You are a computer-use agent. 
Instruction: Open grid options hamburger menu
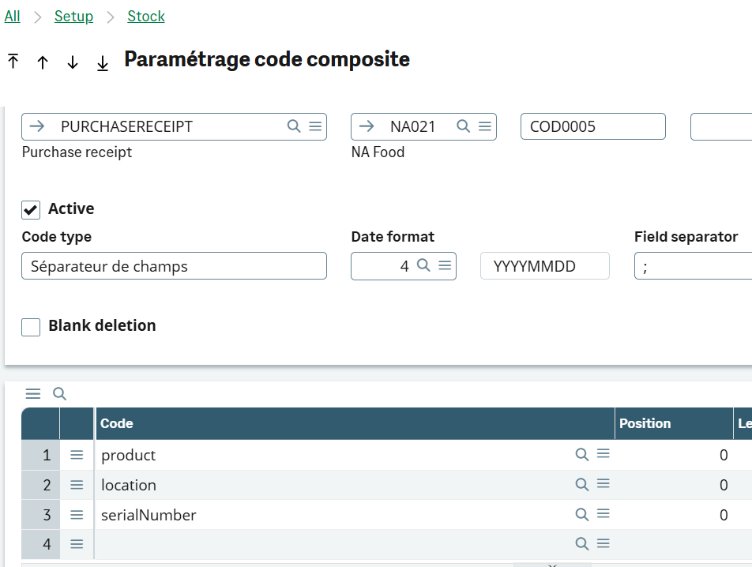33,394
